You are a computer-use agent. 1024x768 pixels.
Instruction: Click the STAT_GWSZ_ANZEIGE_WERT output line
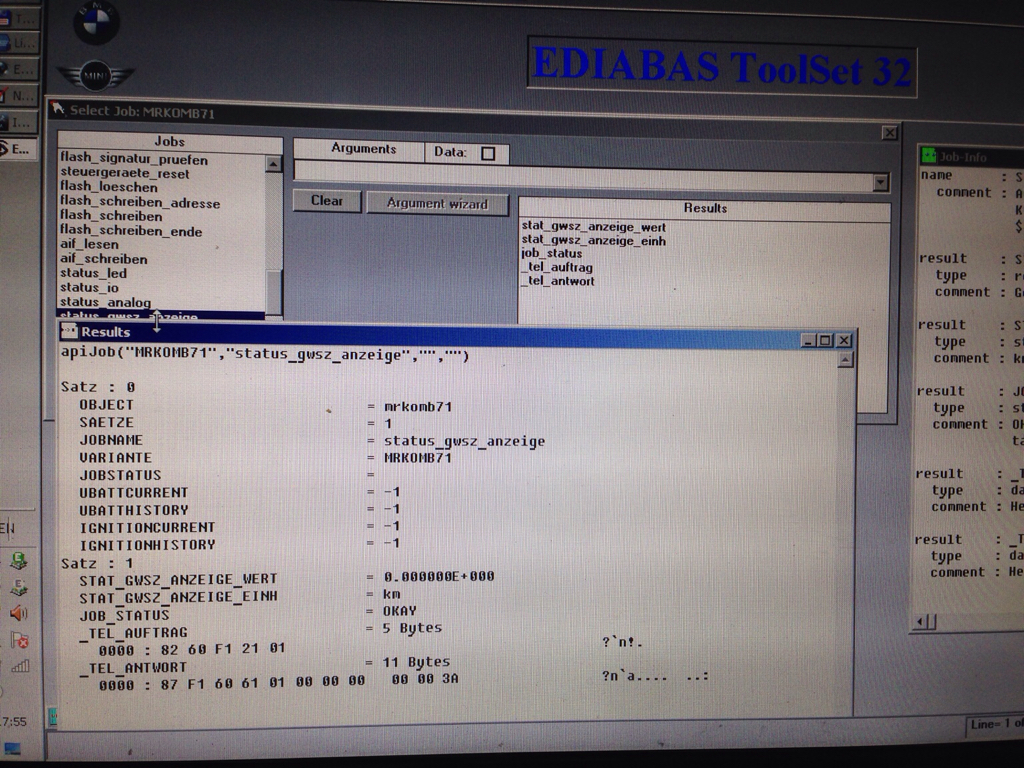pyautogui.click(x=287, y=579)
